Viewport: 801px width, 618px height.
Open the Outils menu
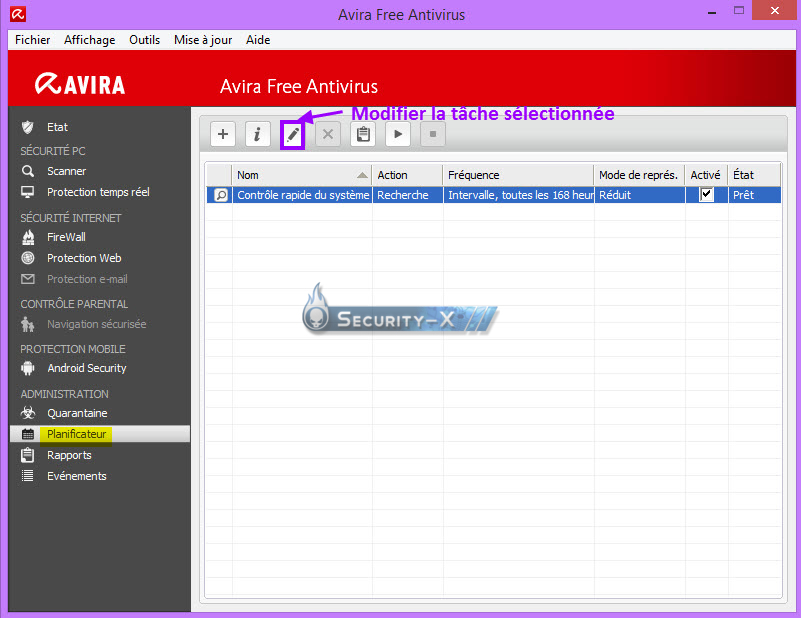[x=145, y=40]
